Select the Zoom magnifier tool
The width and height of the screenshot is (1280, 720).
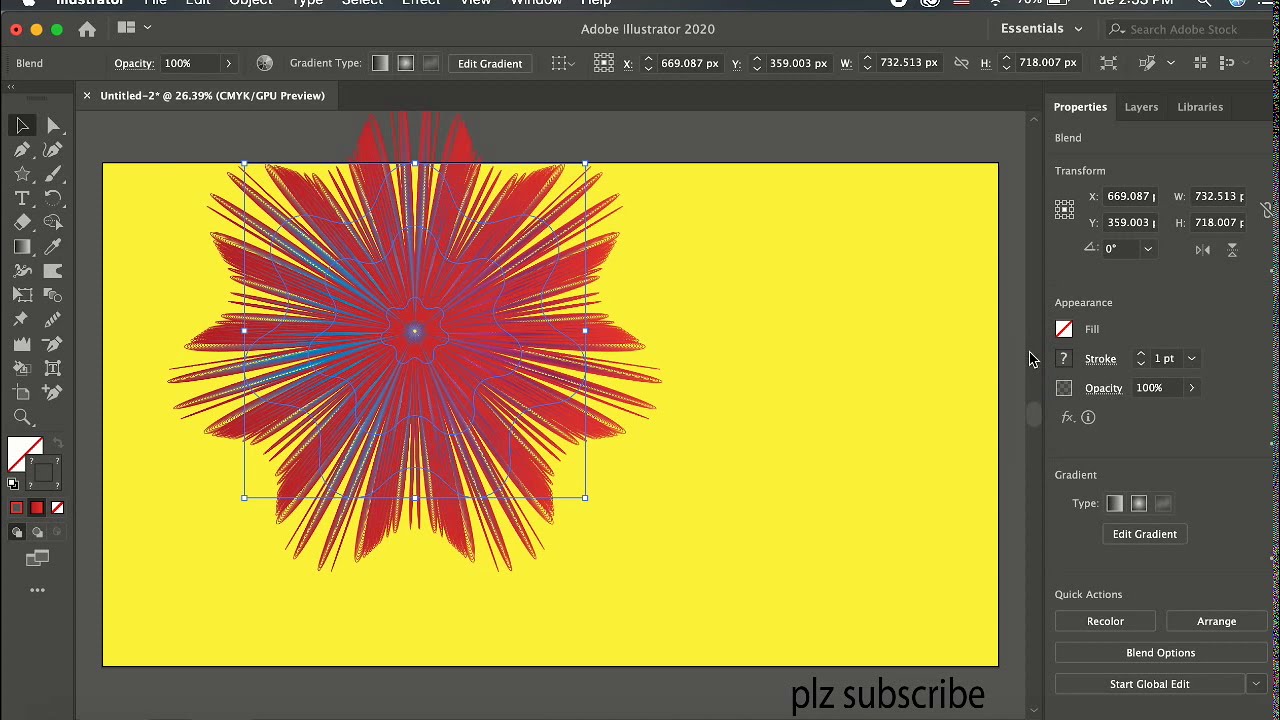(x=22, y=417)
